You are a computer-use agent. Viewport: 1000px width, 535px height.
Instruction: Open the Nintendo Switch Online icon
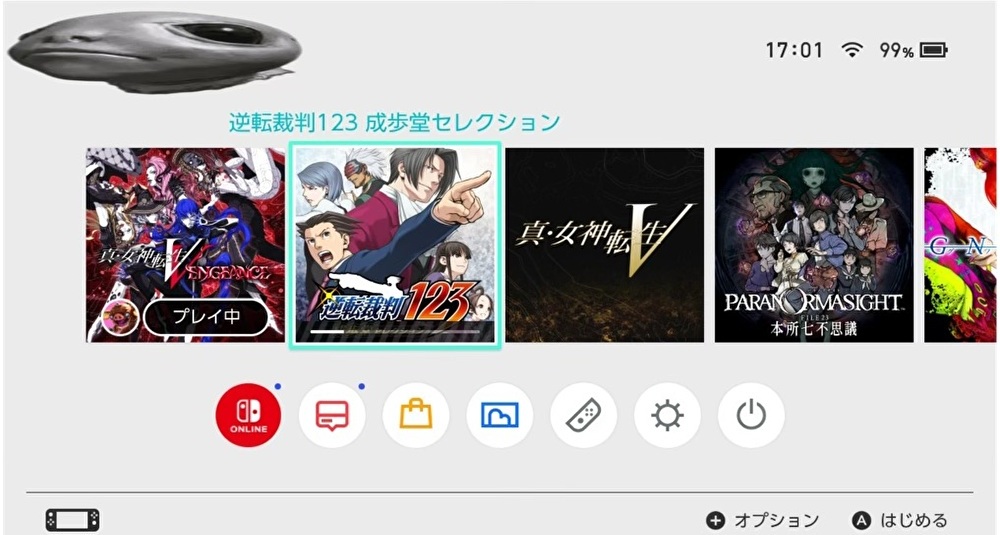click(248, 415)
